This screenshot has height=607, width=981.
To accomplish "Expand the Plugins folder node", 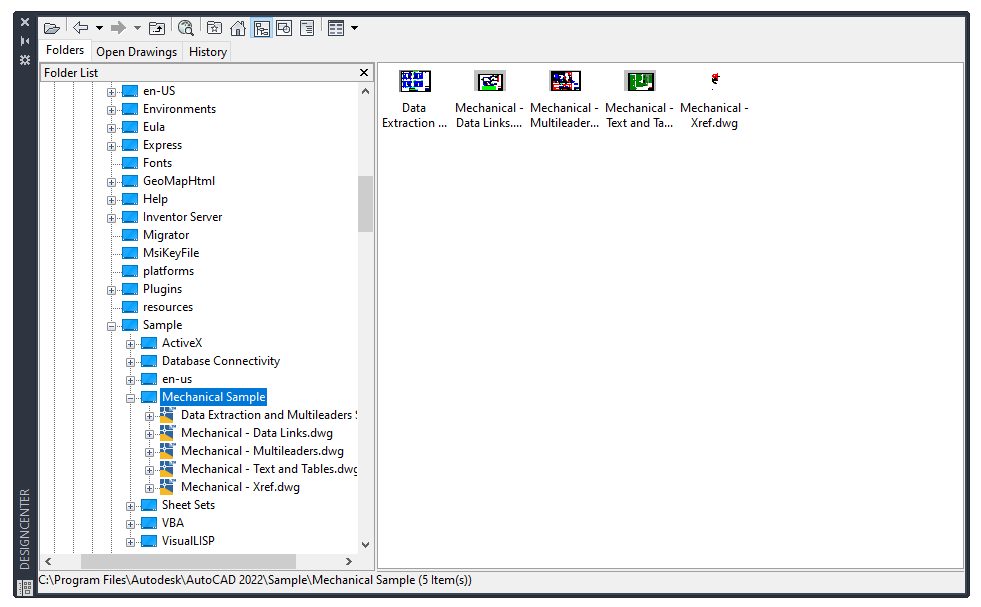I will 111,290.
